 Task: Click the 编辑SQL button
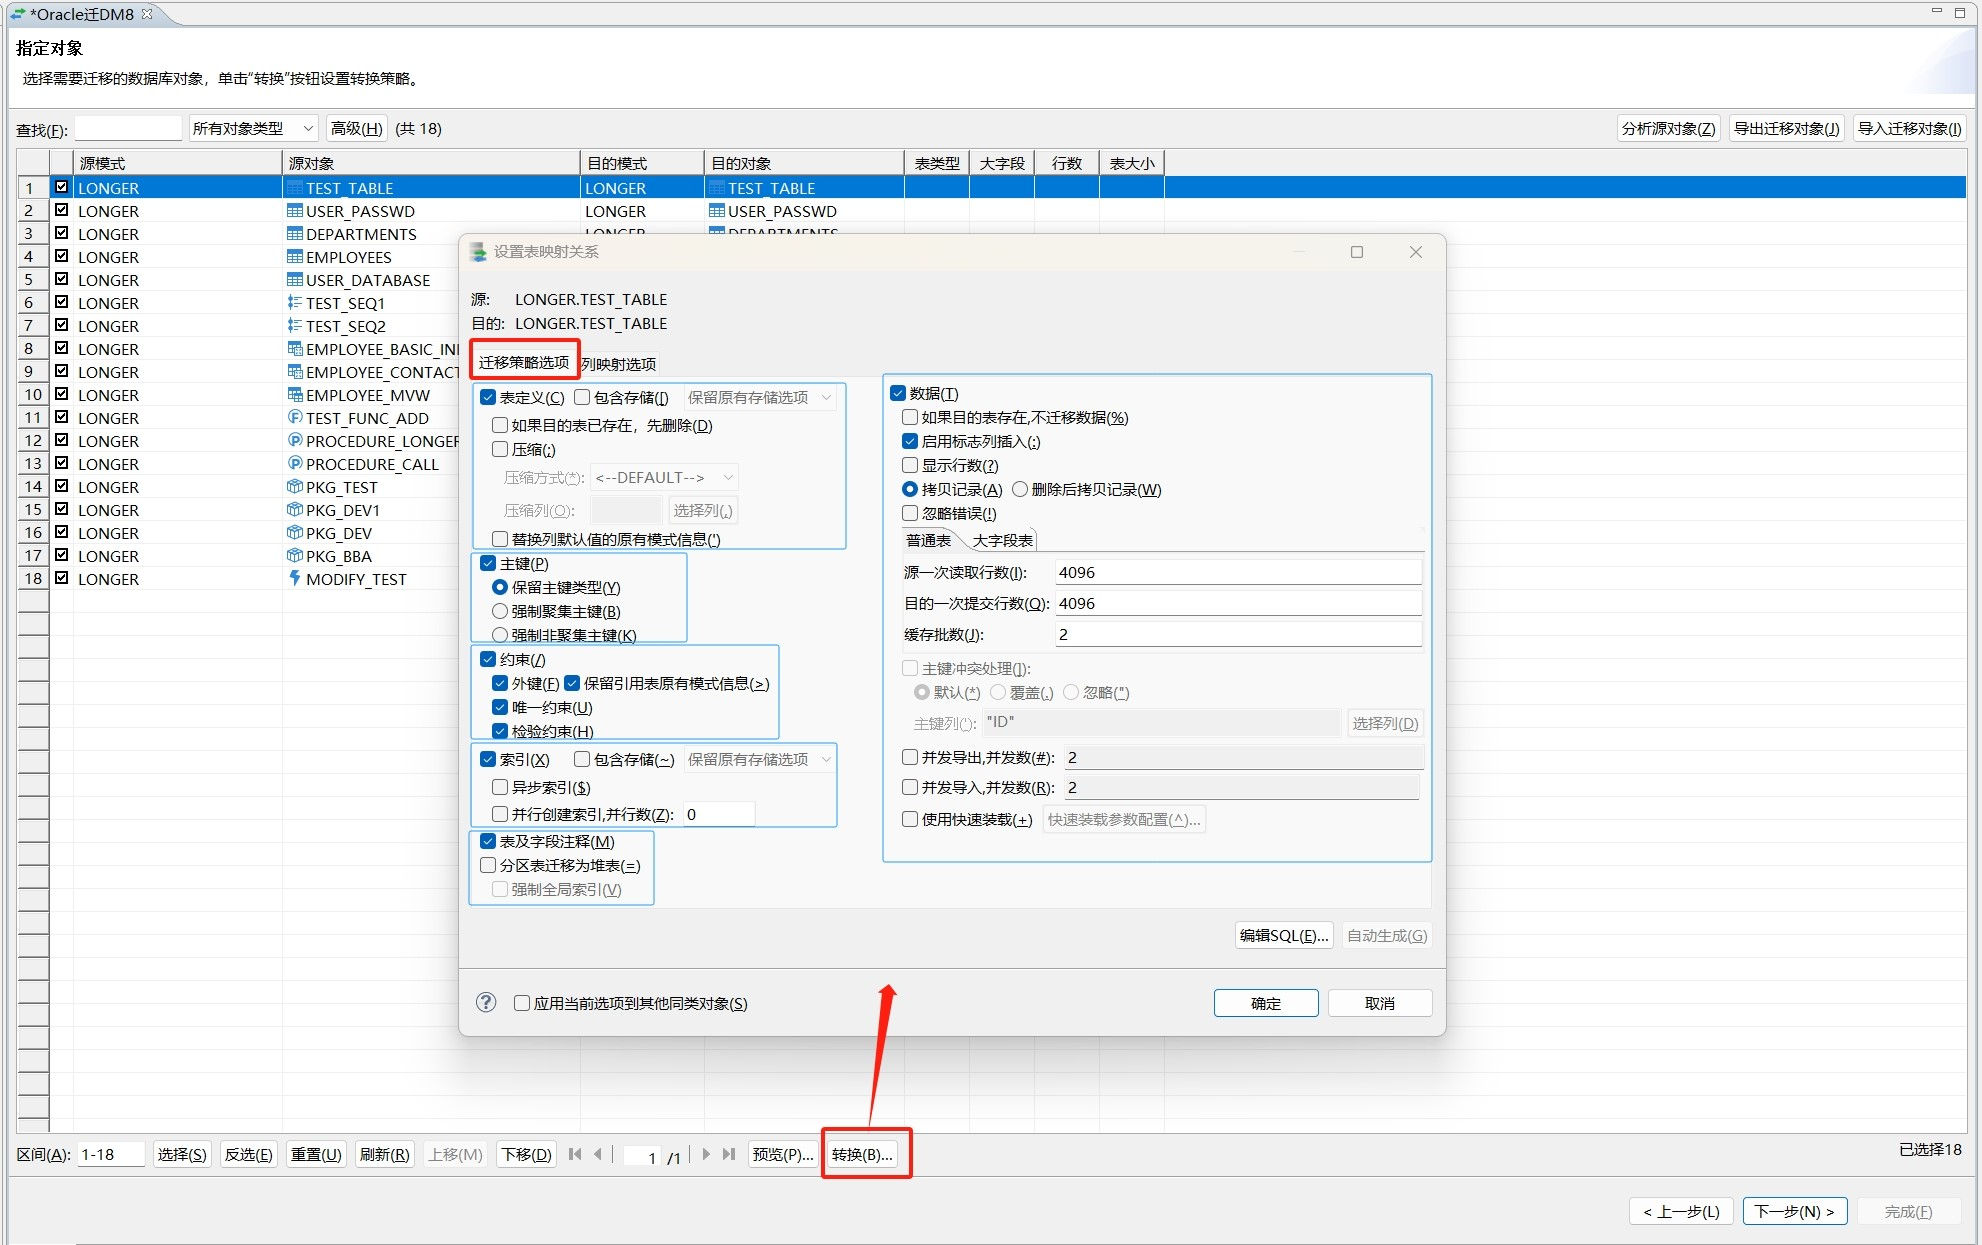(x=1283, y=935)
